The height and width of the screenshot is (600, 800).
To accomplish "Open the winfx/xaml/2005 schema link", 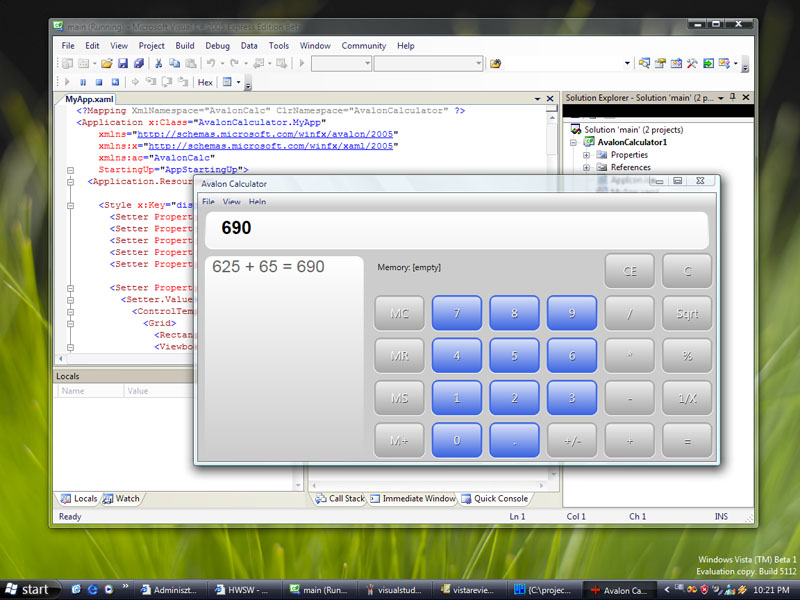I will click(271, 146).
